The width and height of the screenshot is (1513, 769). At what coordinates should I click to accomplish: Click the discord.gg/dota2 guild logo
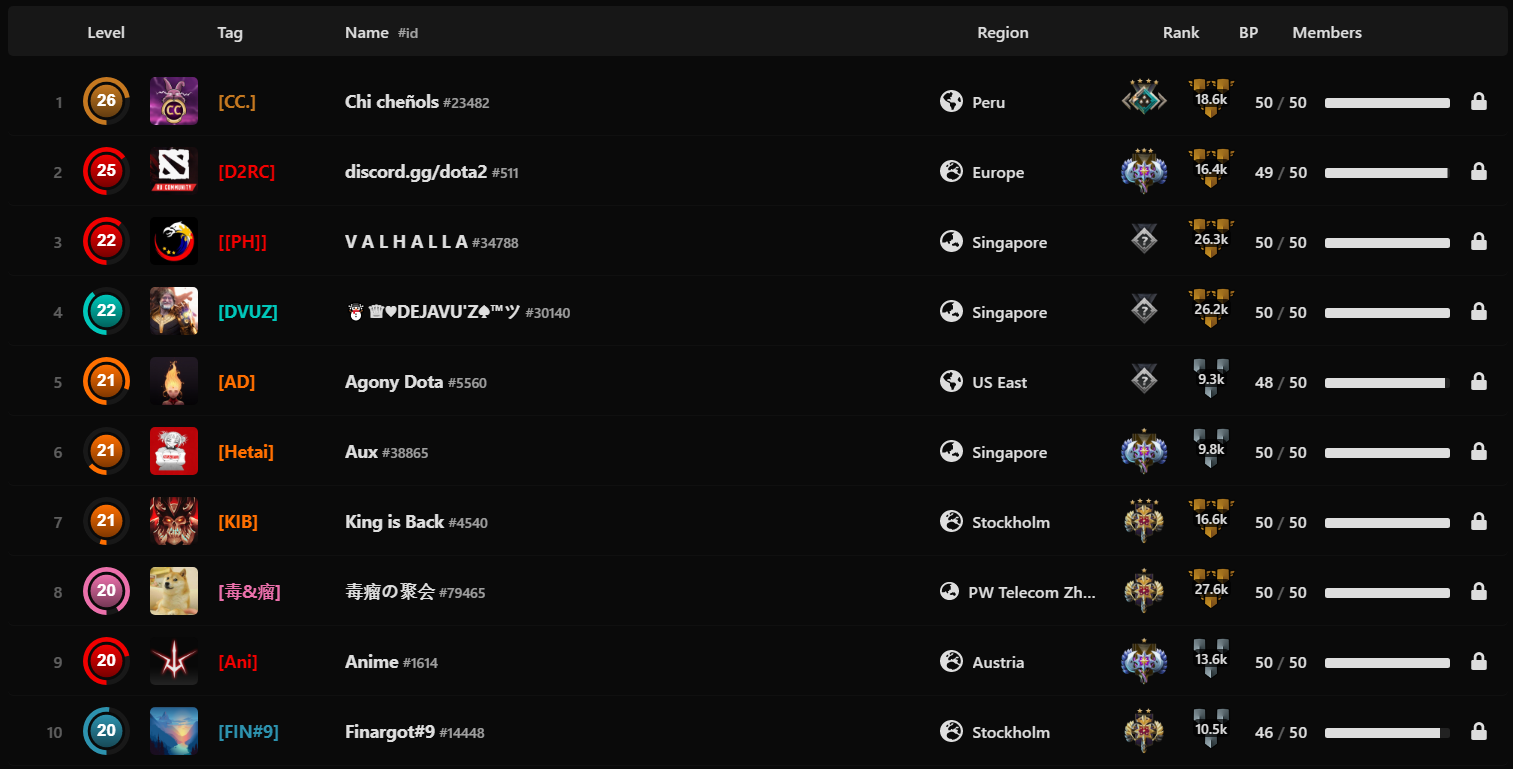174,171
